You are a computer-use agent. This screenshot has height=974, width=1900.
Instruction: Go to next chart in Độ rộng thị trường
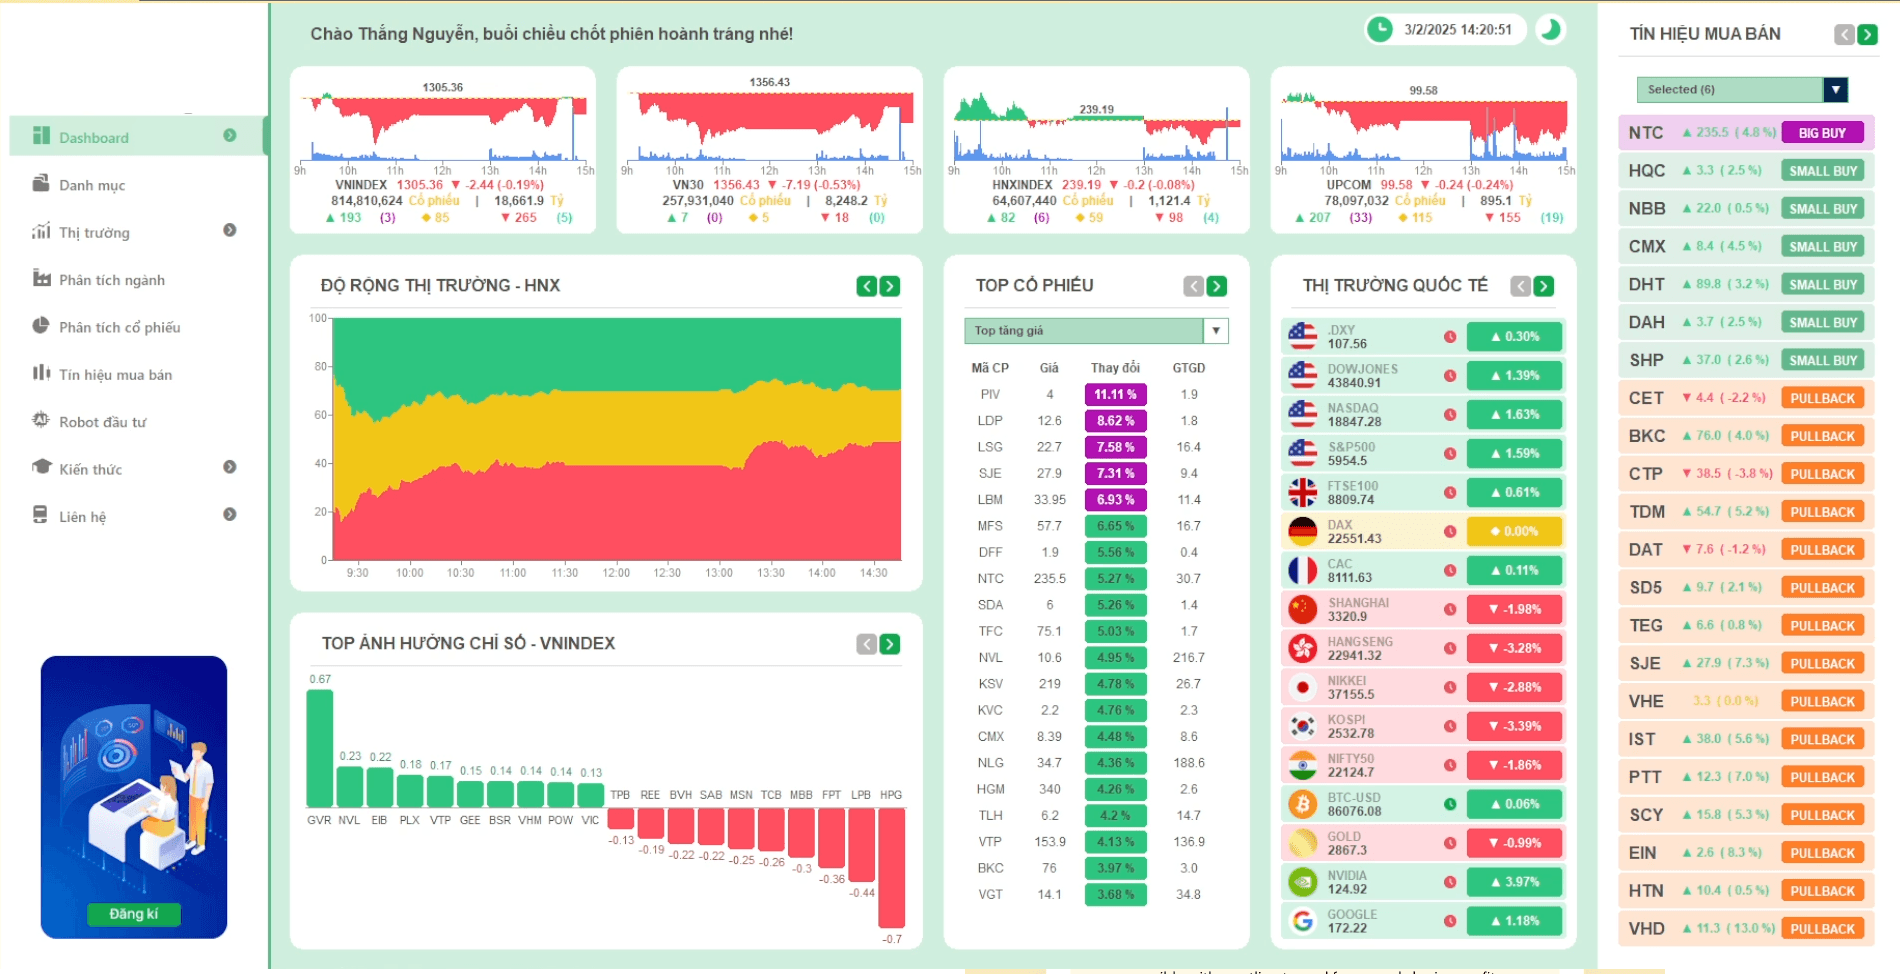click(889, 287)
